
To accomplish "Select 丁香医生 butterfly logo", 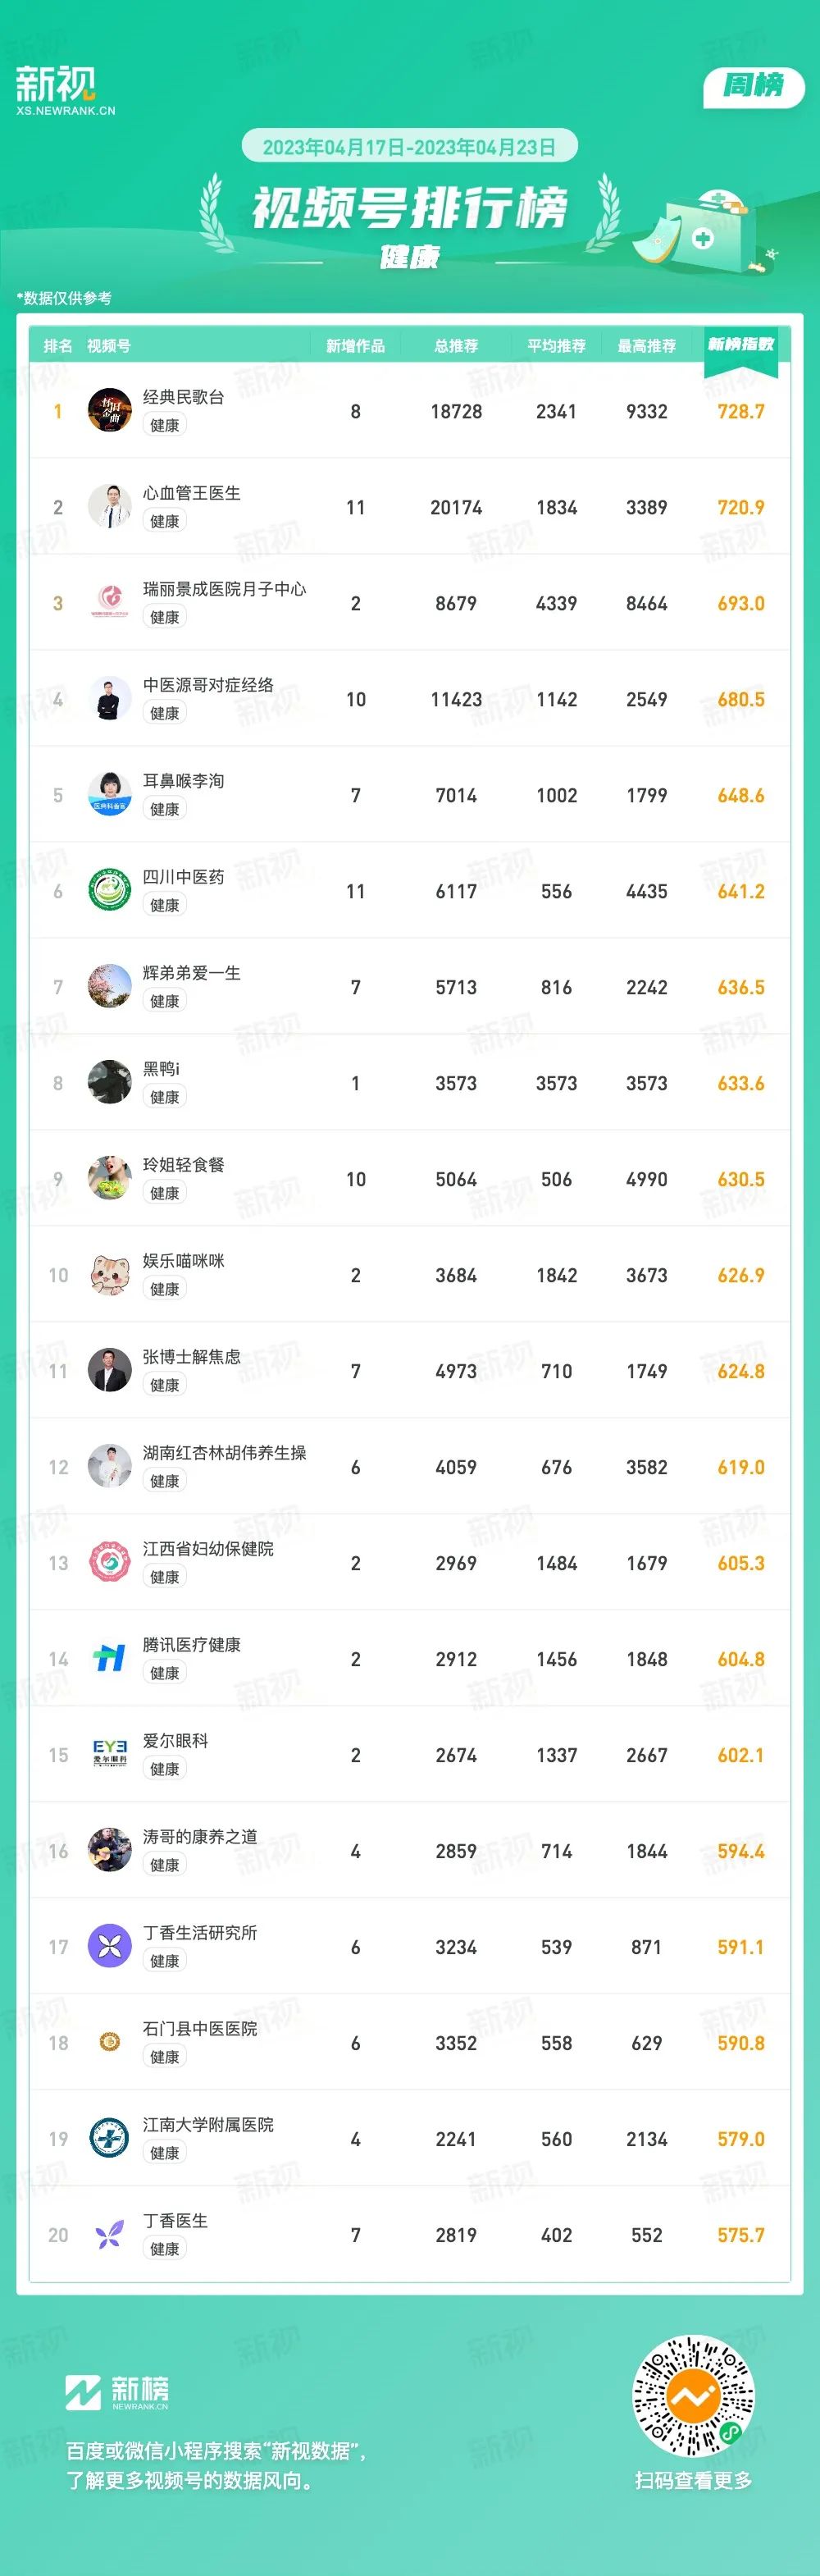I will coord(110,2234).
